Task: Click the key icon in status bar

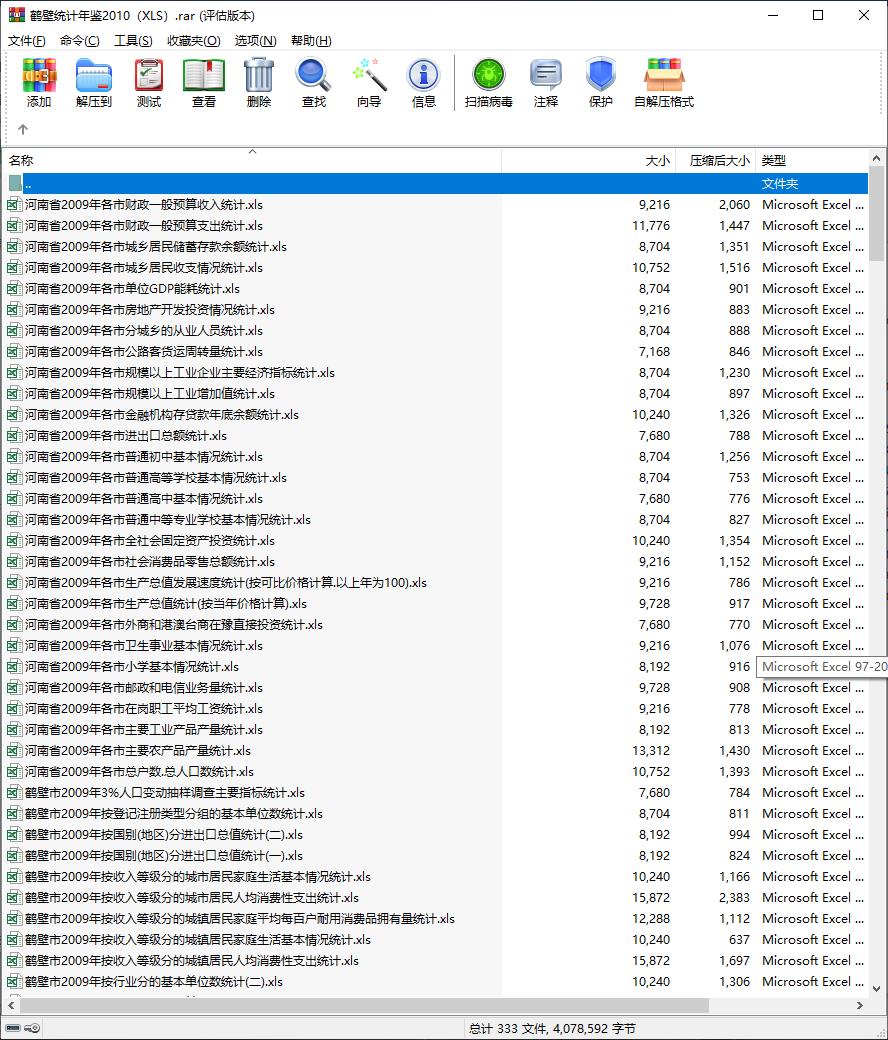Action: pyautogui.click(x=32, y=1028)
